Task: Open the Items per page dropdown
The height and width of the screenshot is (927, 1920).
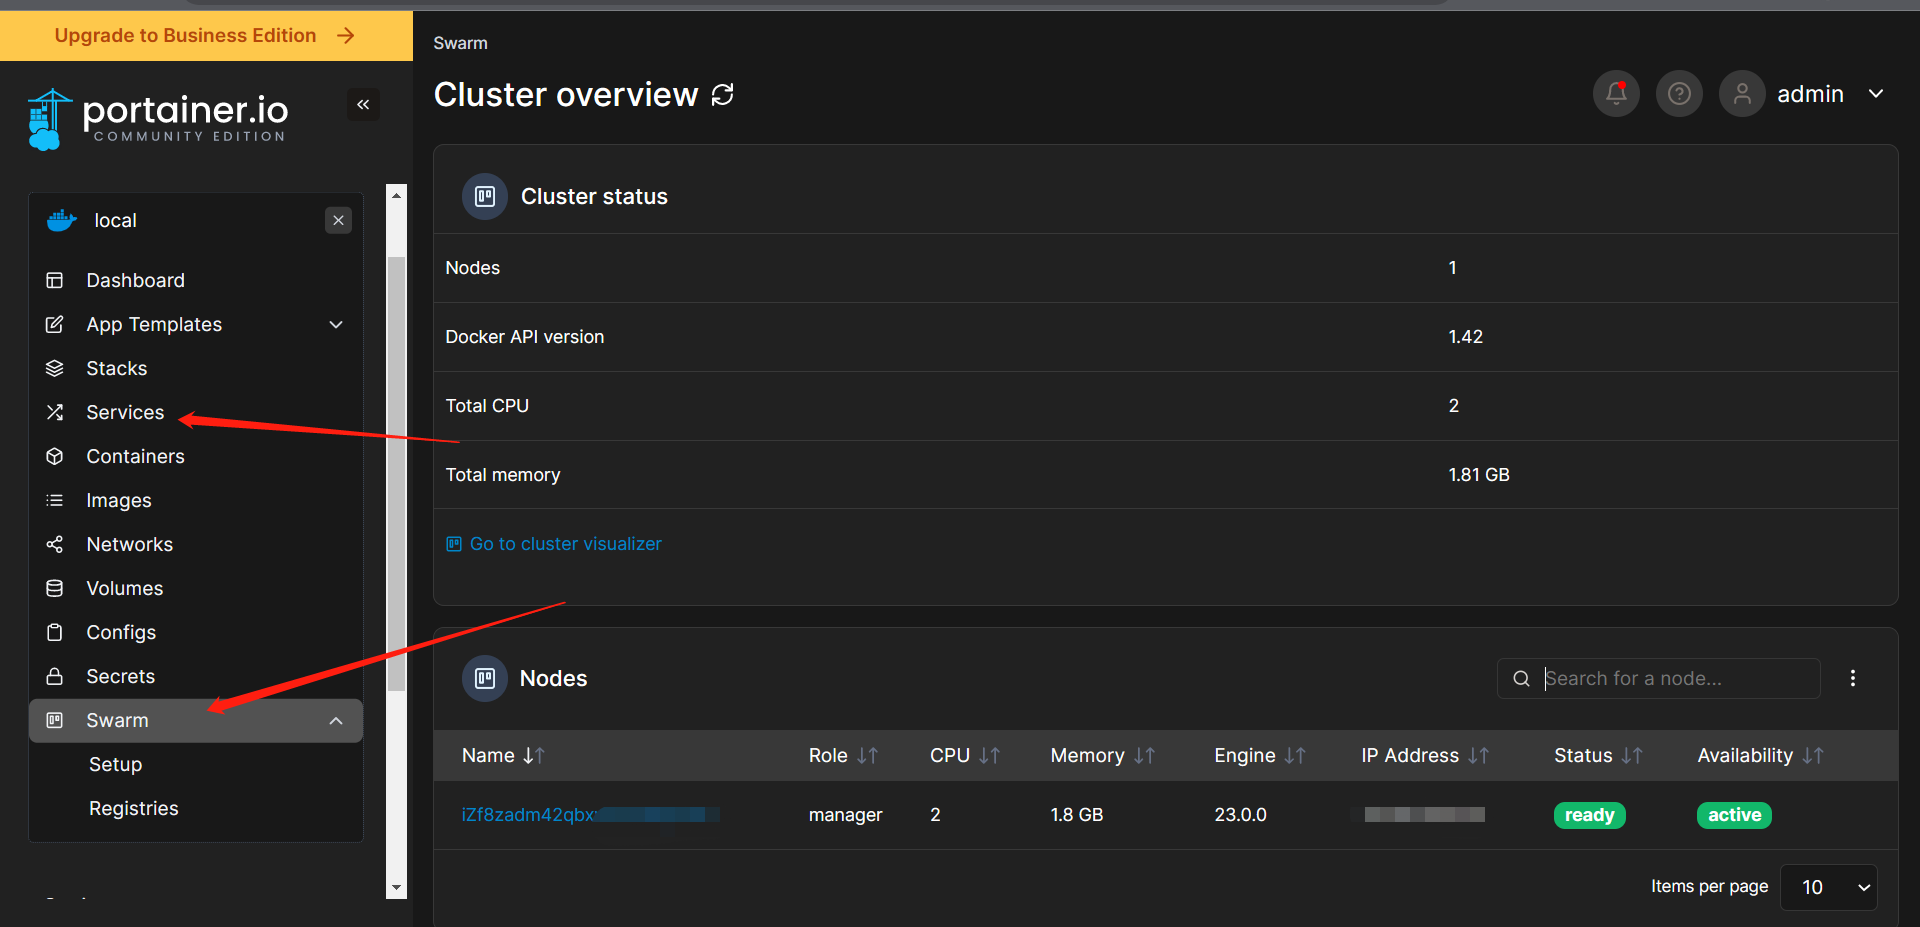Action: click(1829, 887)
